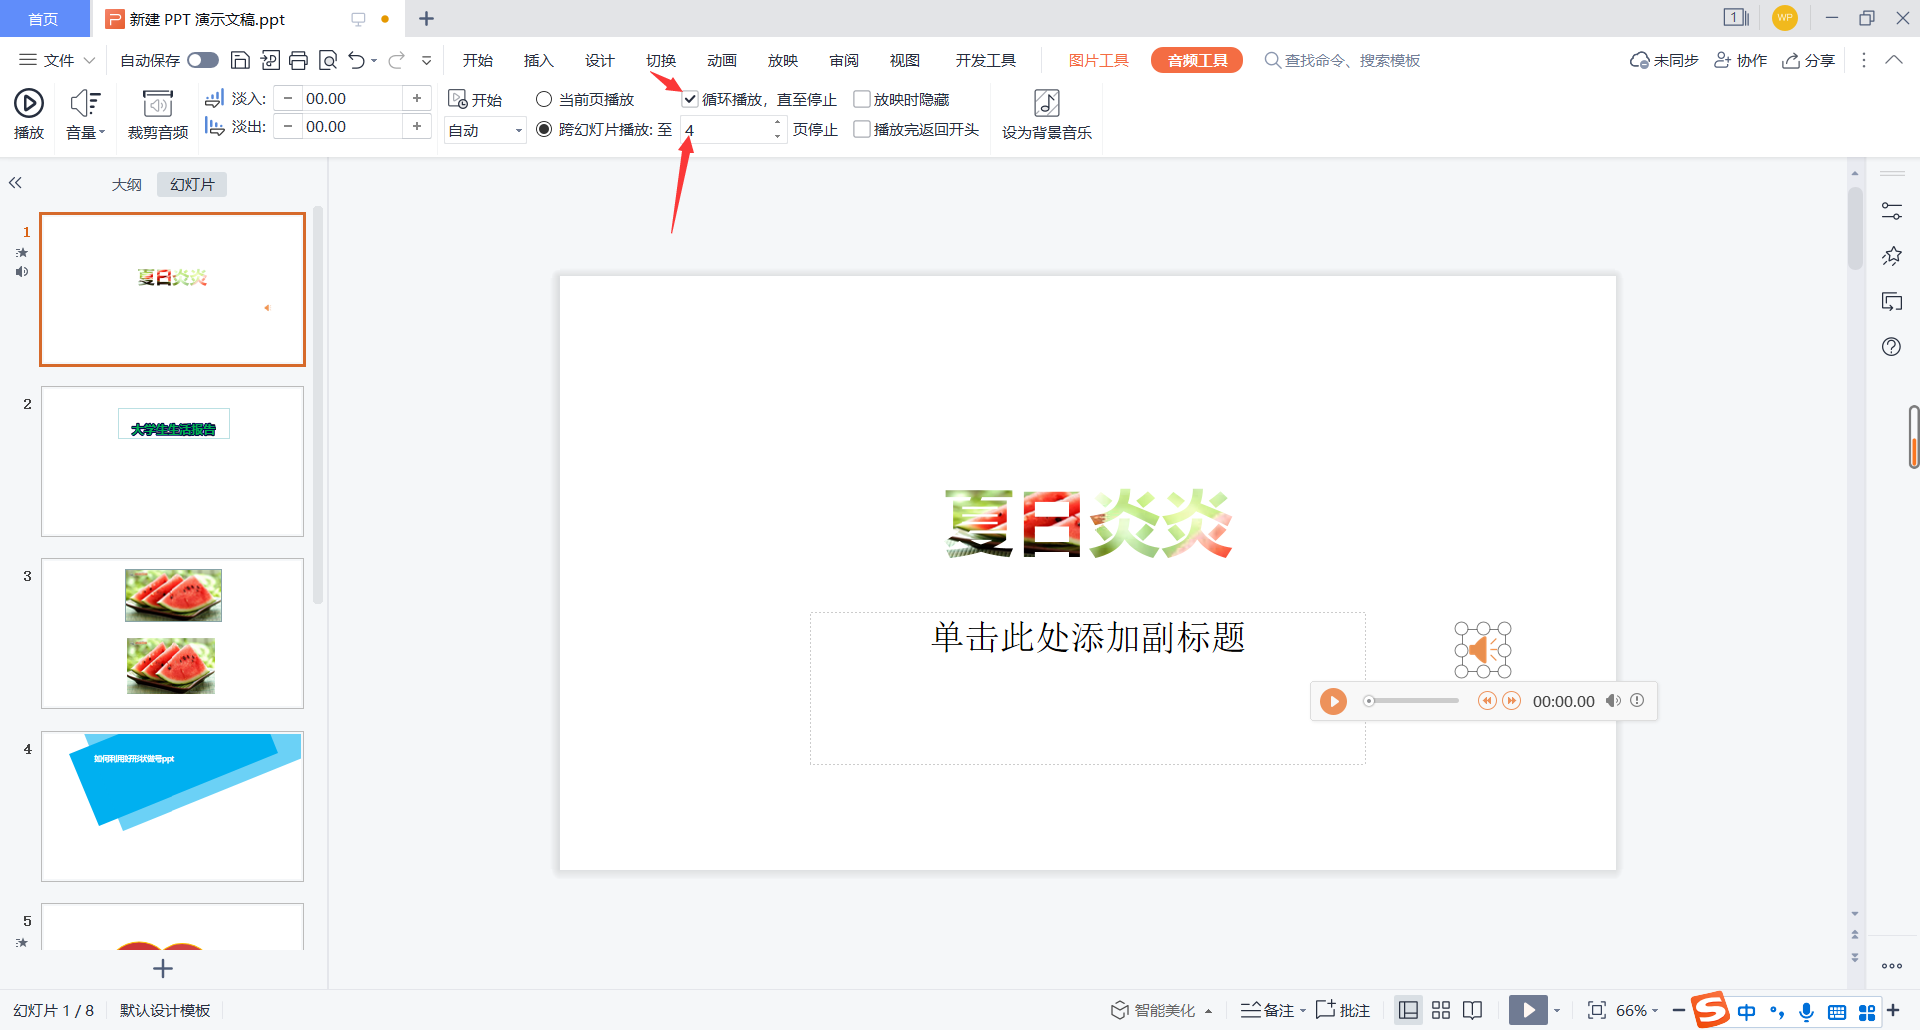This screenshot has width=1920, height=1030.
Task: Click the rewind button in audio player
Action: click(x=1487, y=701)
